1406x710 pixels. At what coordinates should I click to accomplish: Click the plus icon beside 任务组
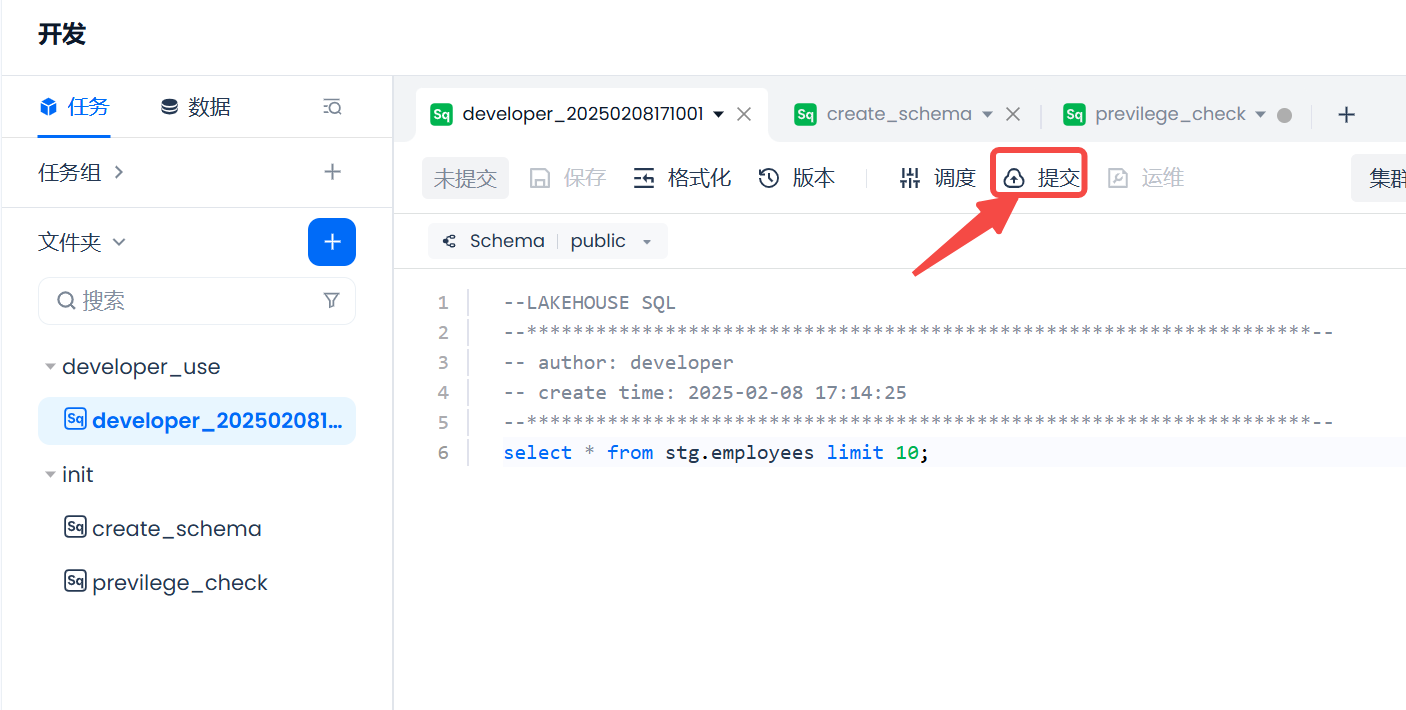(333, 172)
